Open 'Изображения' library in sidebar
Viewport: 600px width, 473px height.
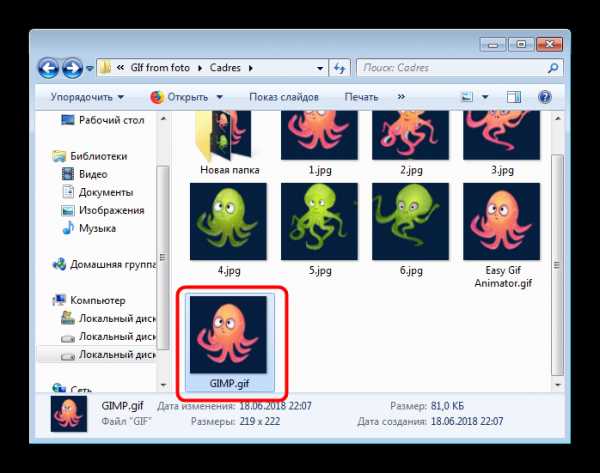111,210
